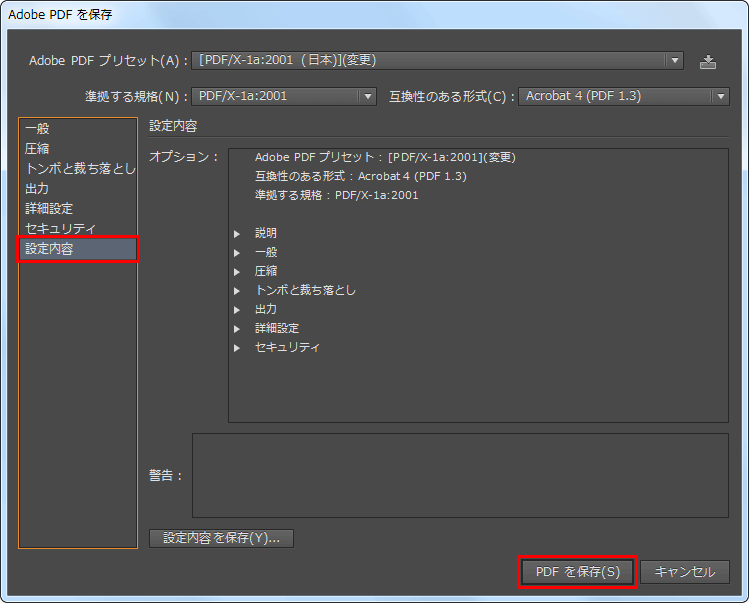
Task: Click the 設定内容を保存(Y)... button
Action: click(221, 538)
